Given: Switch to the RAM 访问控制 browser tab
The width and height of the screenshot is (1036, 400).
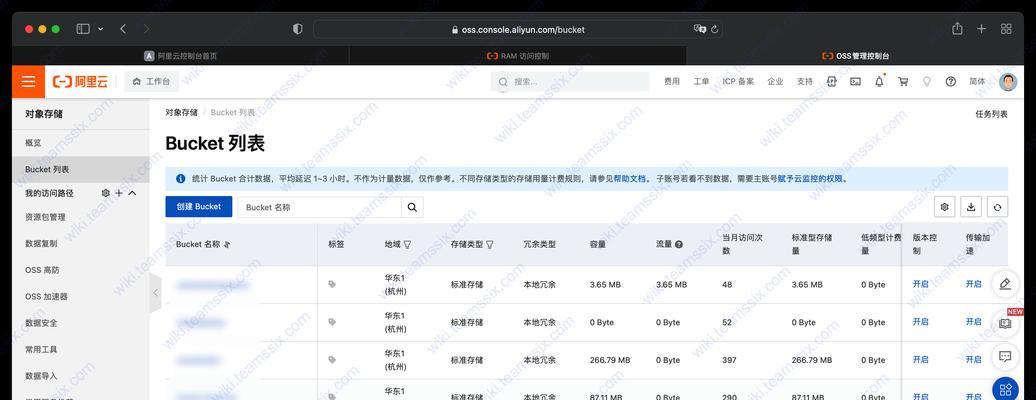Looking at the screenshot, I should (x=518, y=56).
